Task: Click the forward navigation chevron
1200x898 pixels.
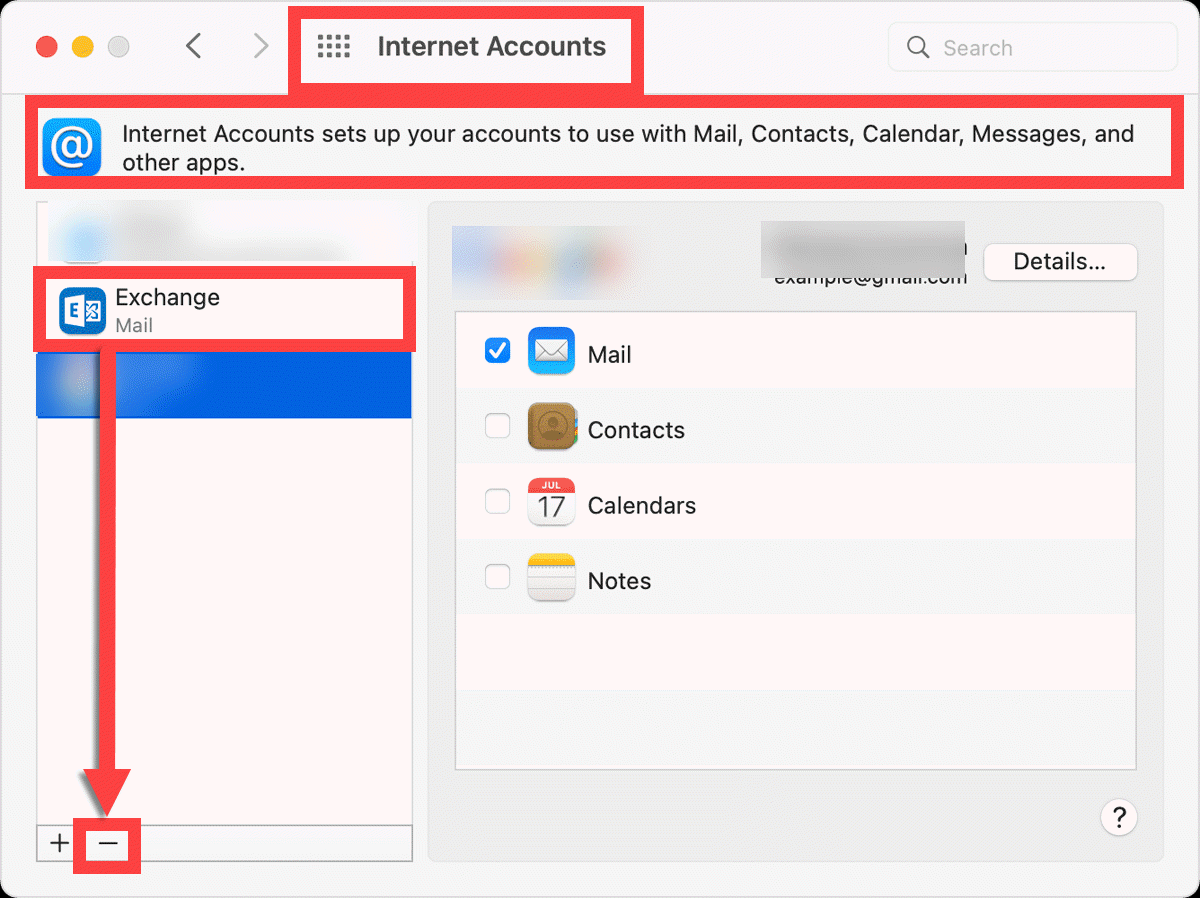Action: [x=261, y=46]
